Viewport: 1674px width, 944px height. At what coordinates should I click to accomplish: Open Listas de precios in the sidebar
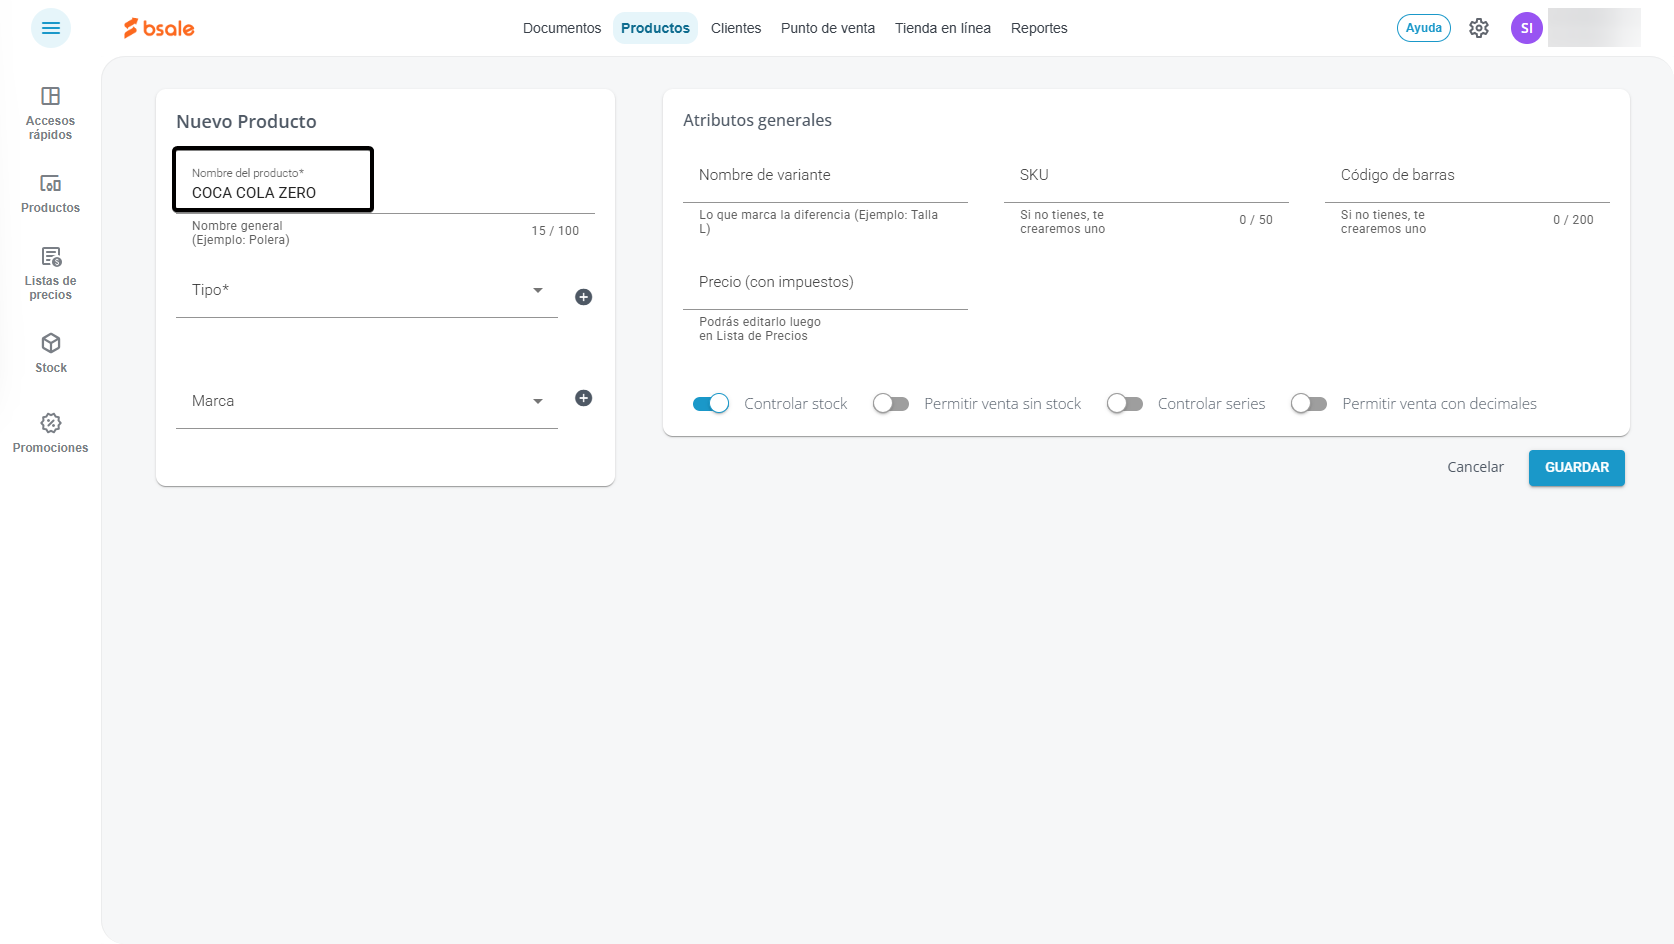[x=51, y=273]
